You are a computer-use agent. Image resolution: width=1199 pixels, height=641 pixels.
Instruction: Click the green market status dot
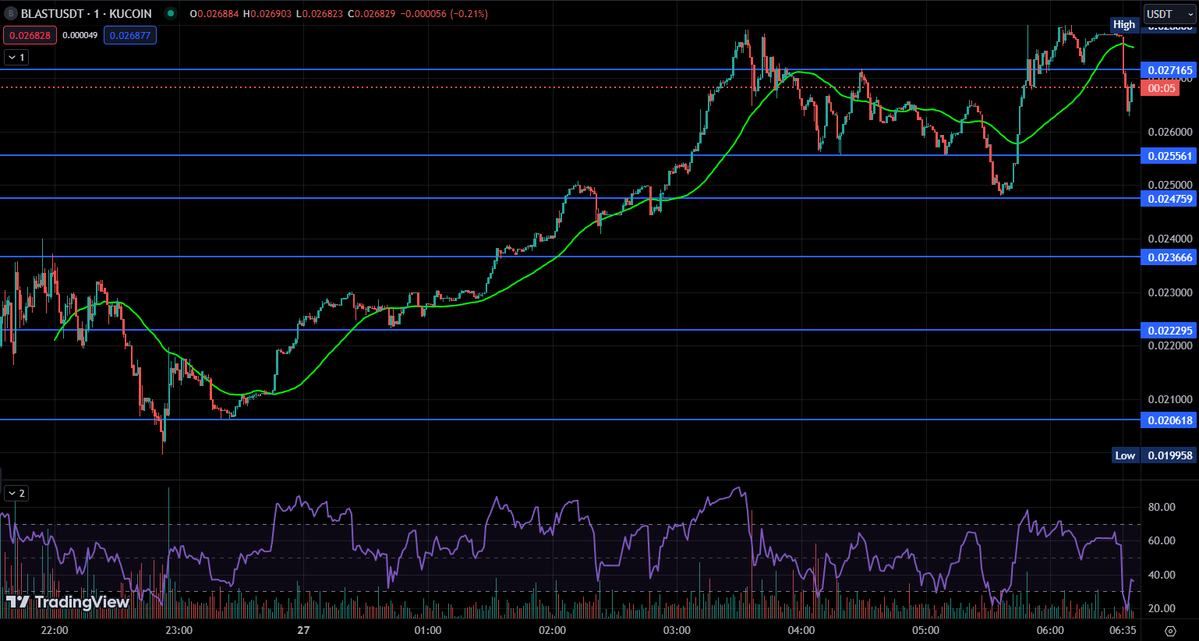click(x=171, y=14)
